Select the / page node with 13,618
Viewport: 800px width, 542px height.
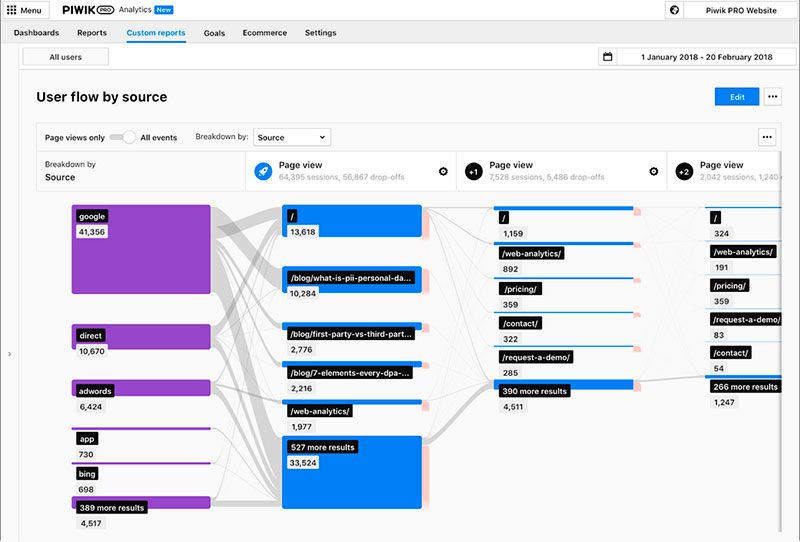coord(352,221)
